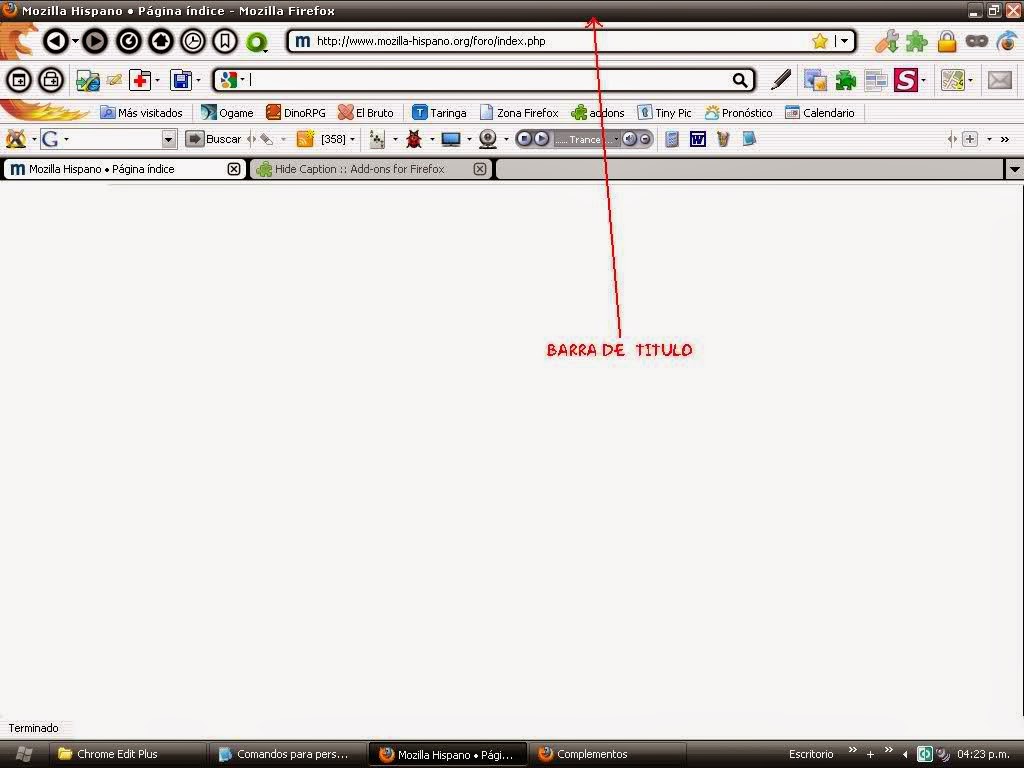Click play on the media player controls
The height and width of the screenshot is (768, 1024).
540,139
